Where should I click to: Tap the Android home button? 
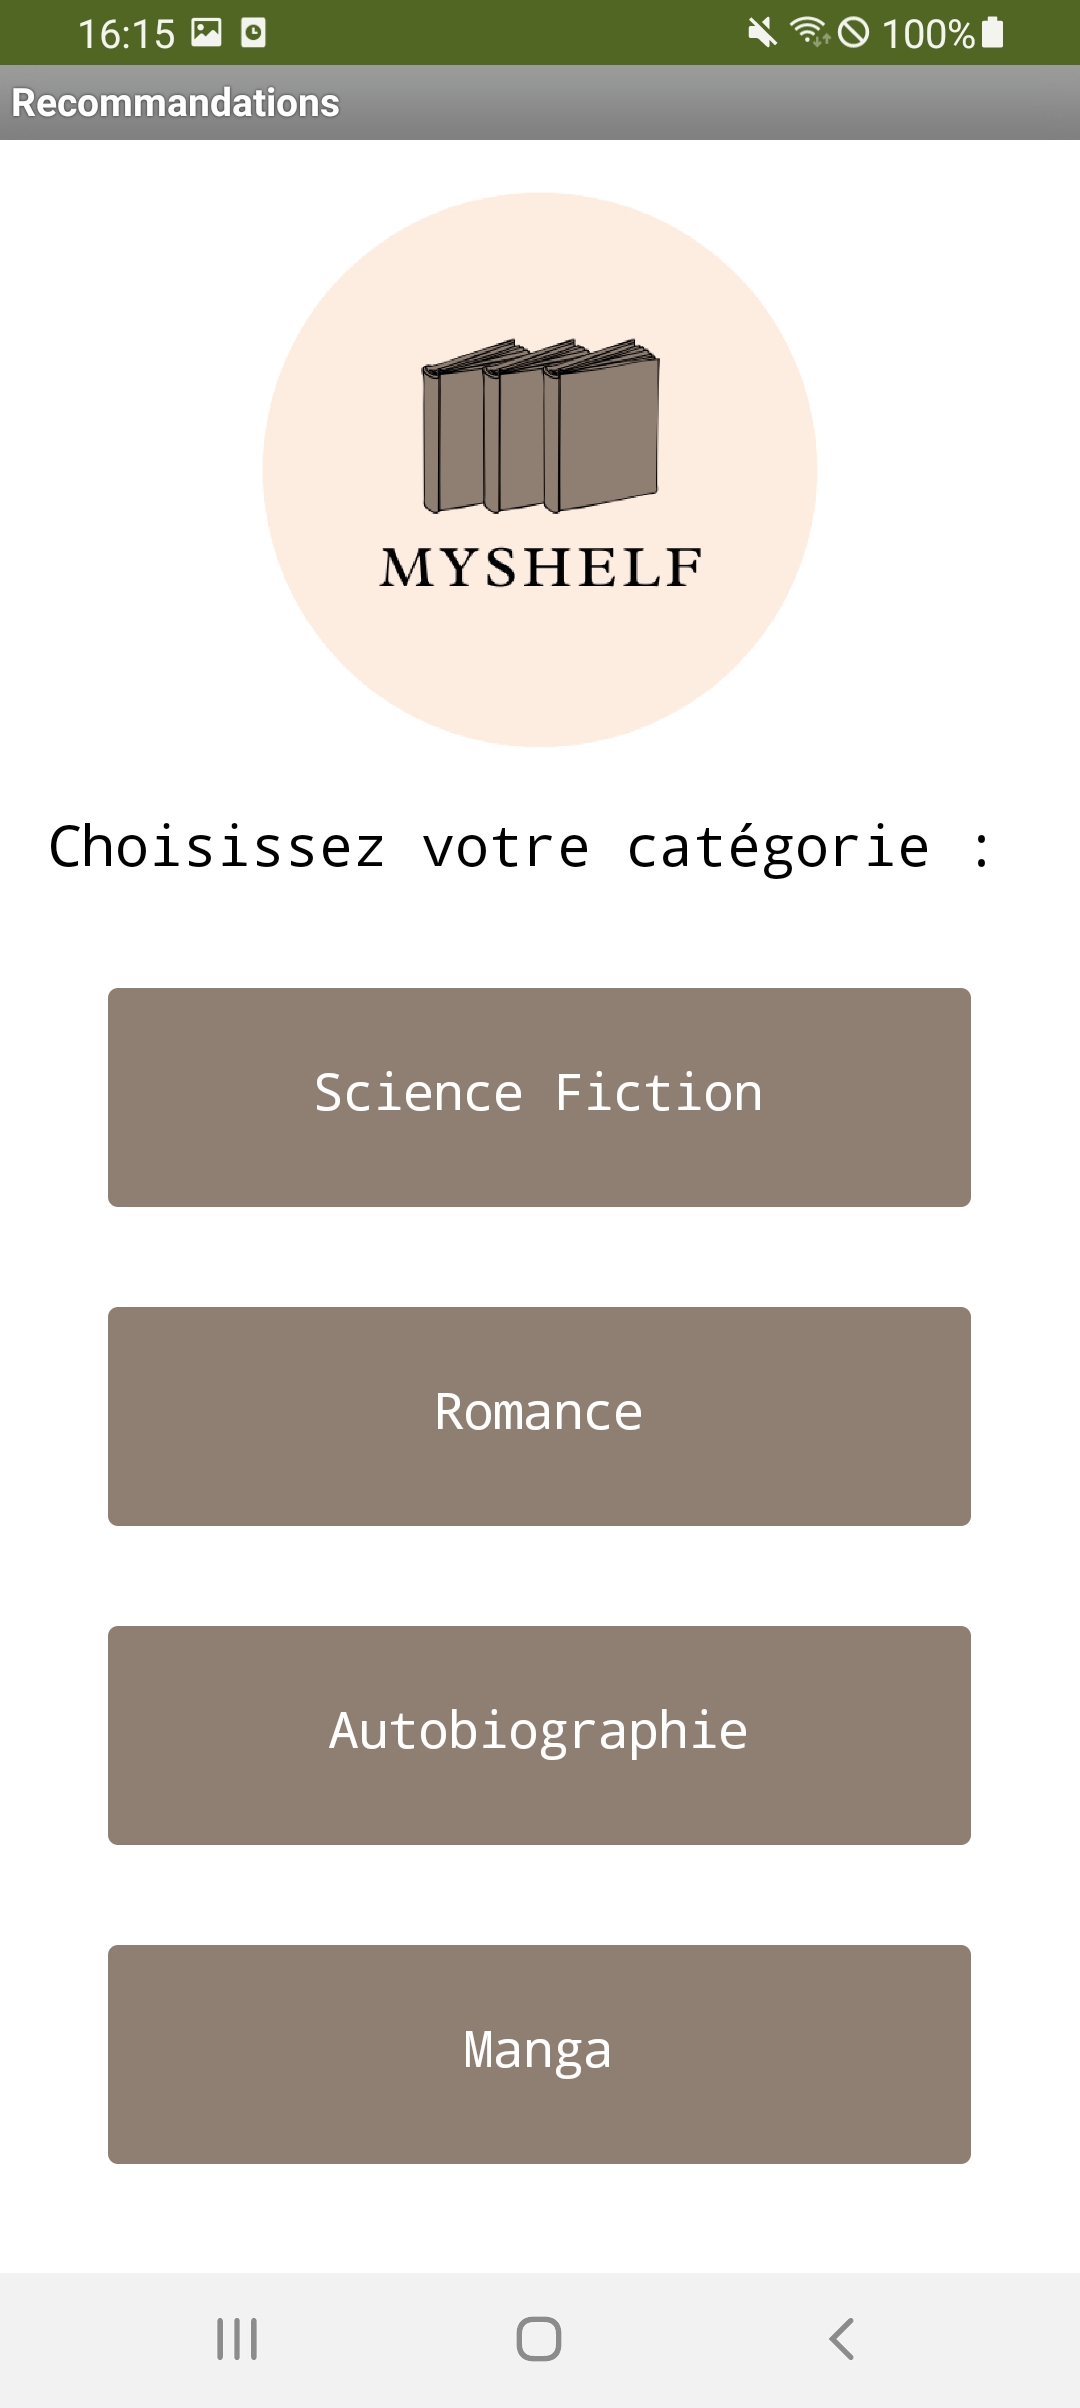click(x=539, y=2339)
